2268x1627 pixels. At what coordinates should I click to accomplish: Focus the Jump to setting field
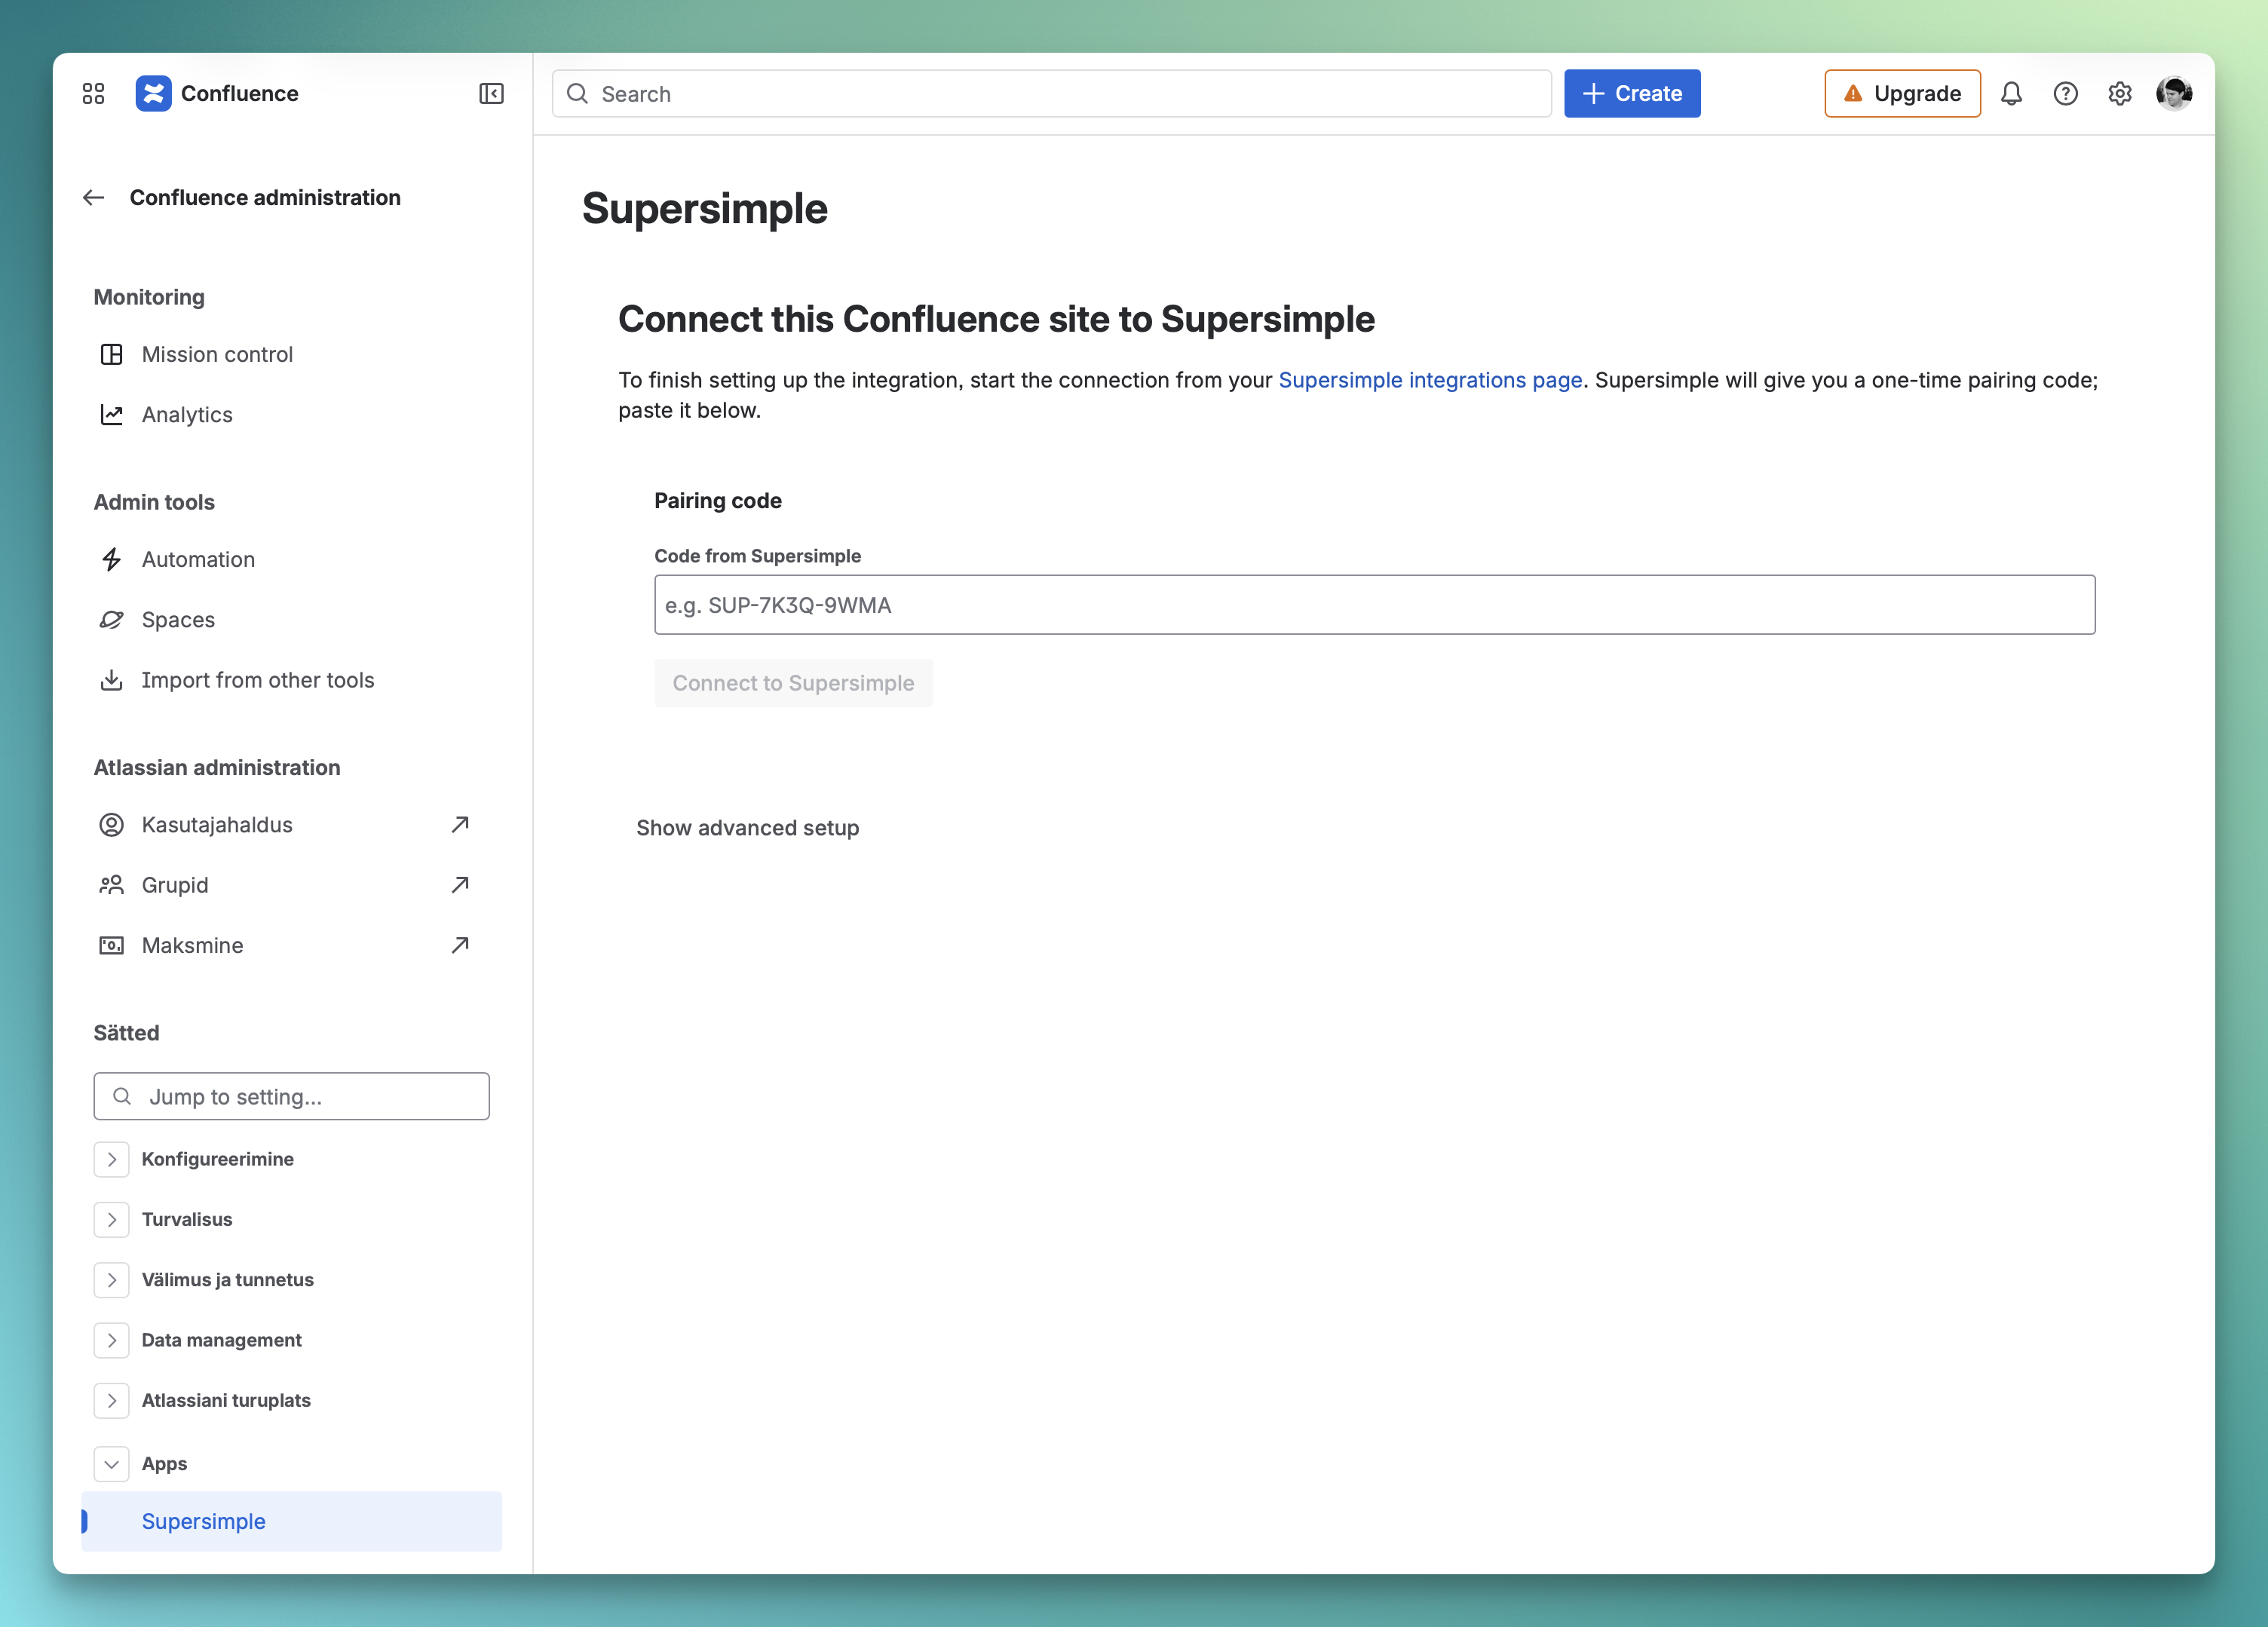coord(291,1096)
